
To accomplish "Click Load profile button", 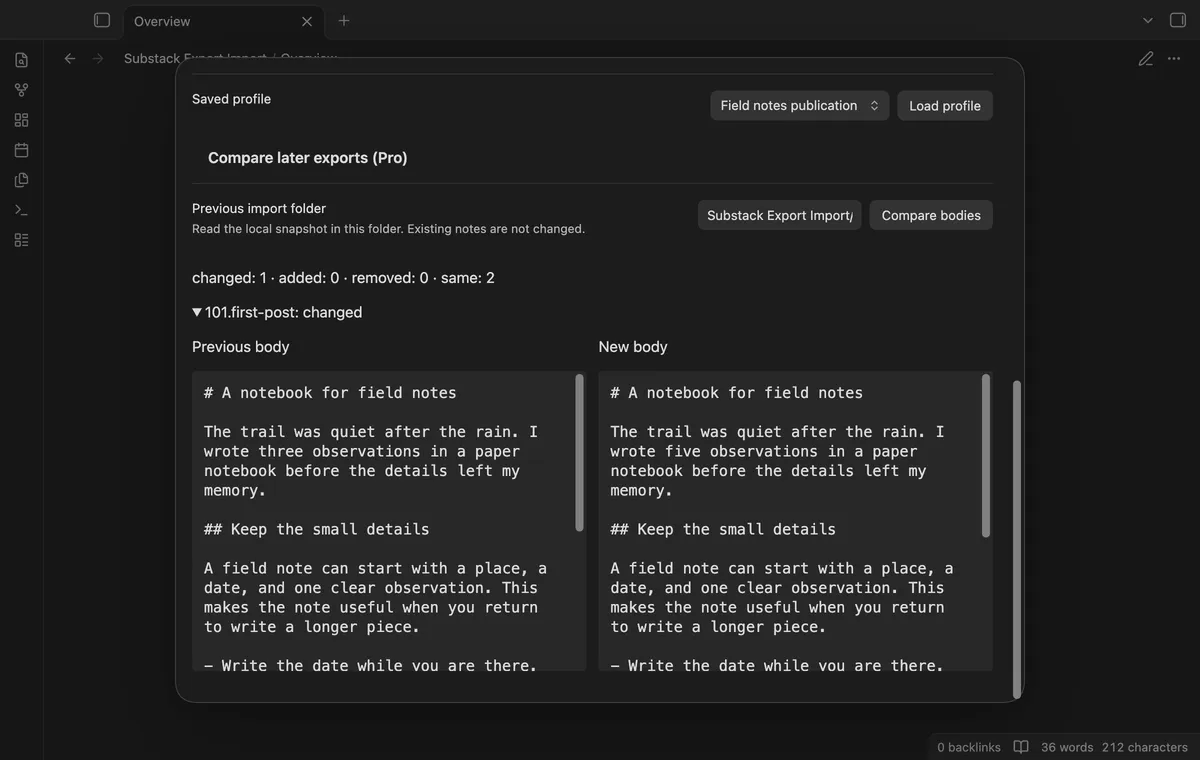I will (945, 106).
